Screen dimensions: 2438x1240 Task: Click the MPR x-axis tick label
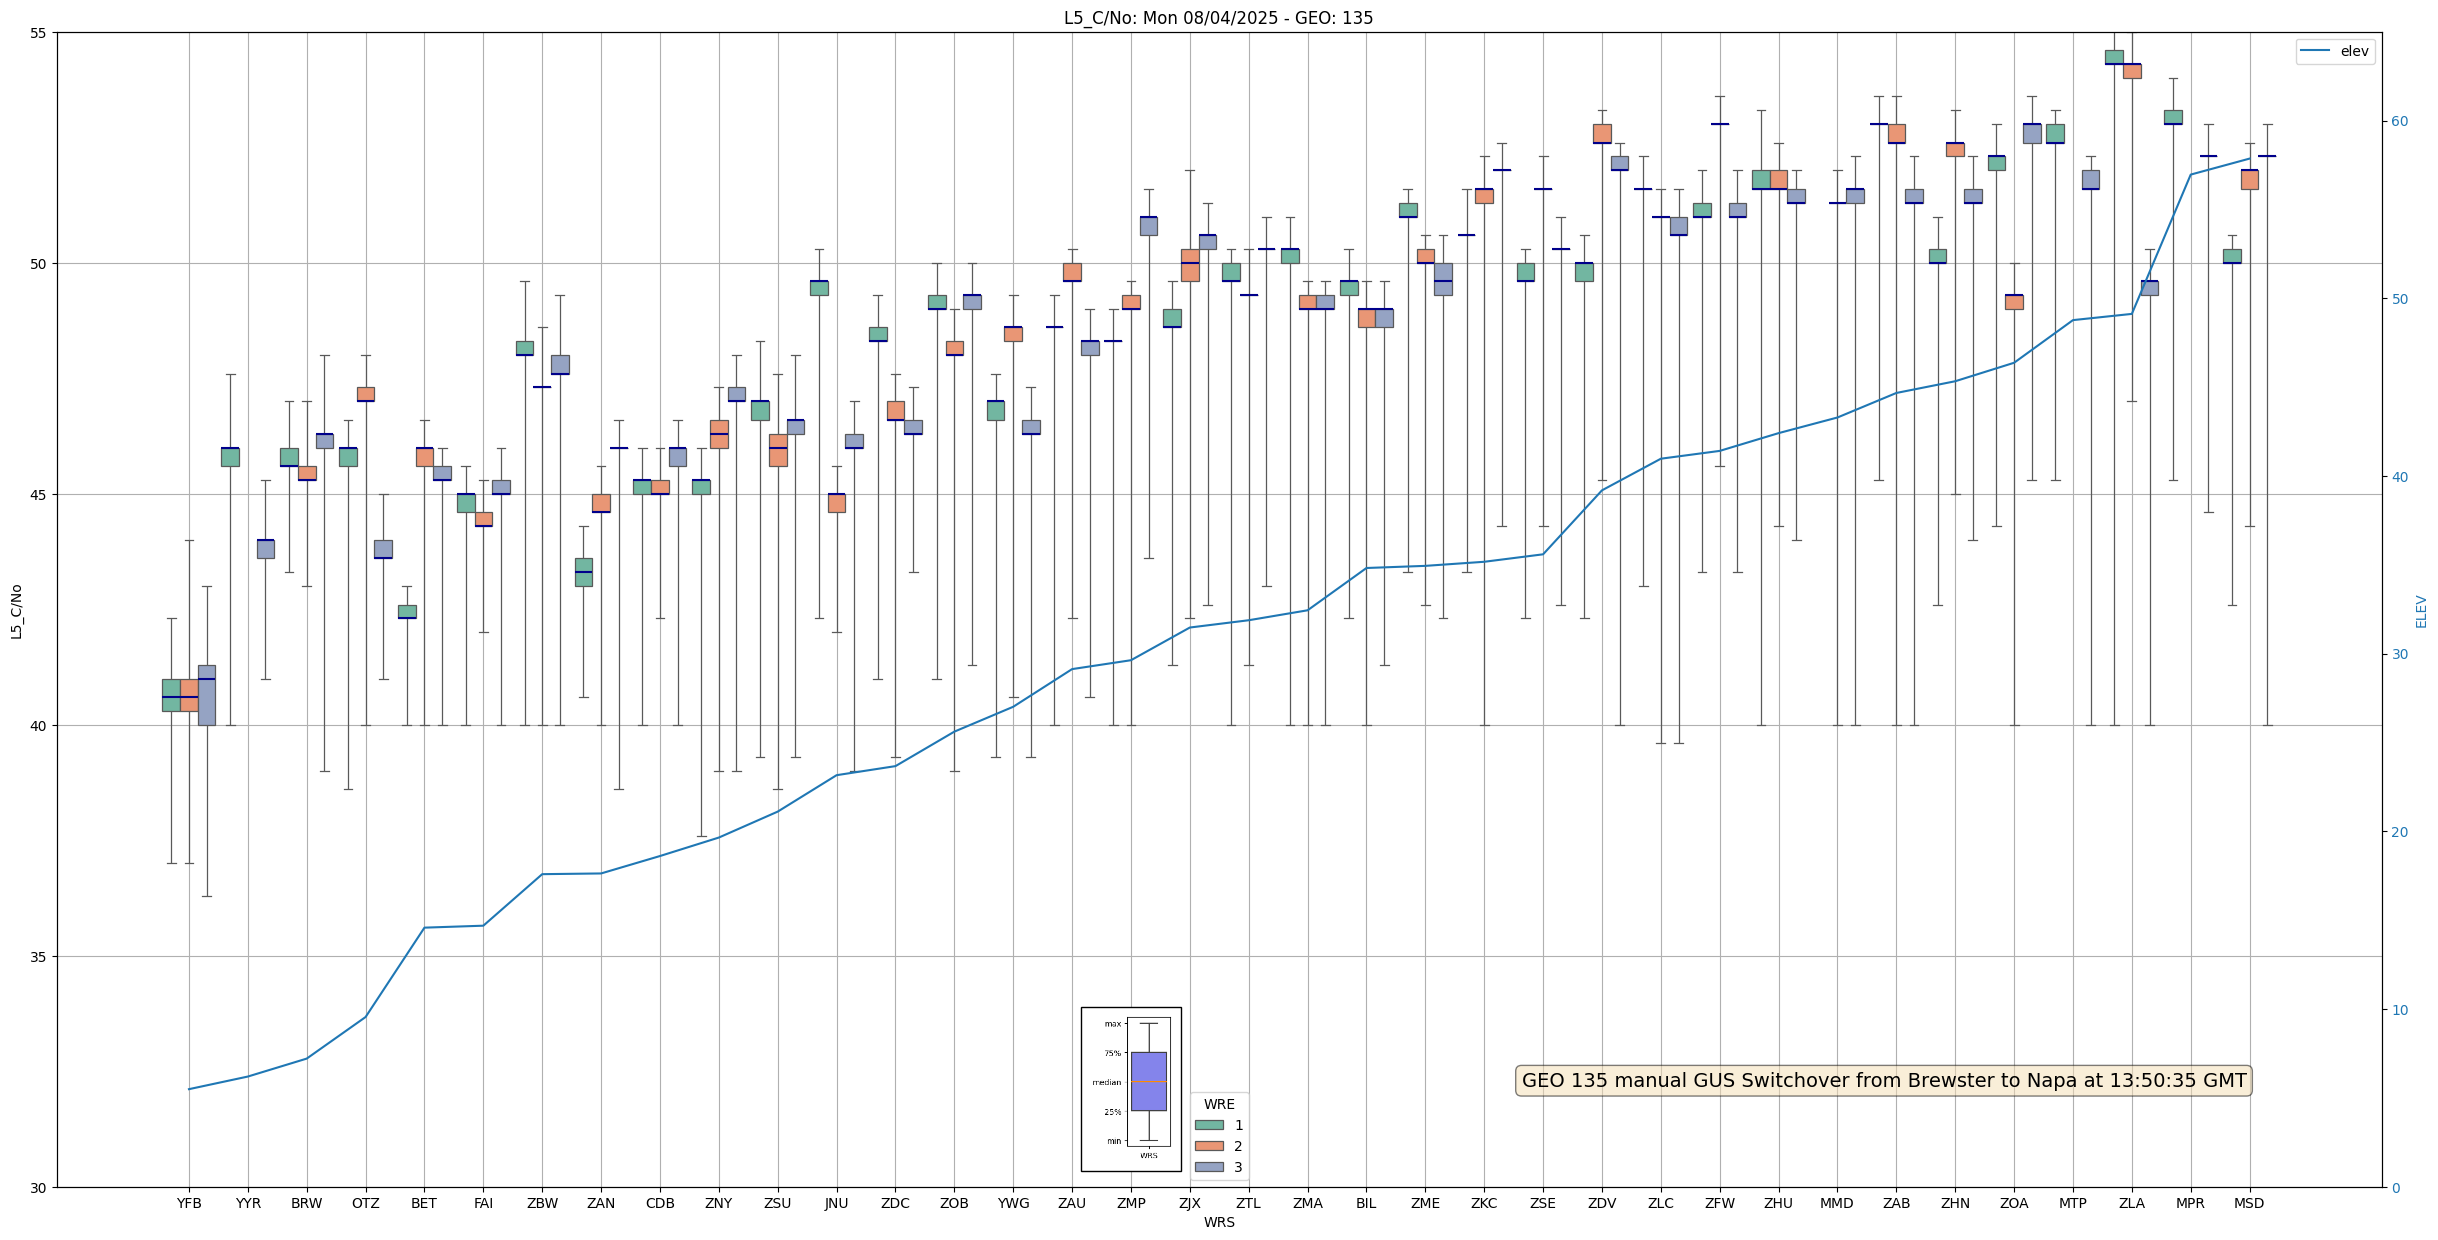click(x=2190, y=1203)
